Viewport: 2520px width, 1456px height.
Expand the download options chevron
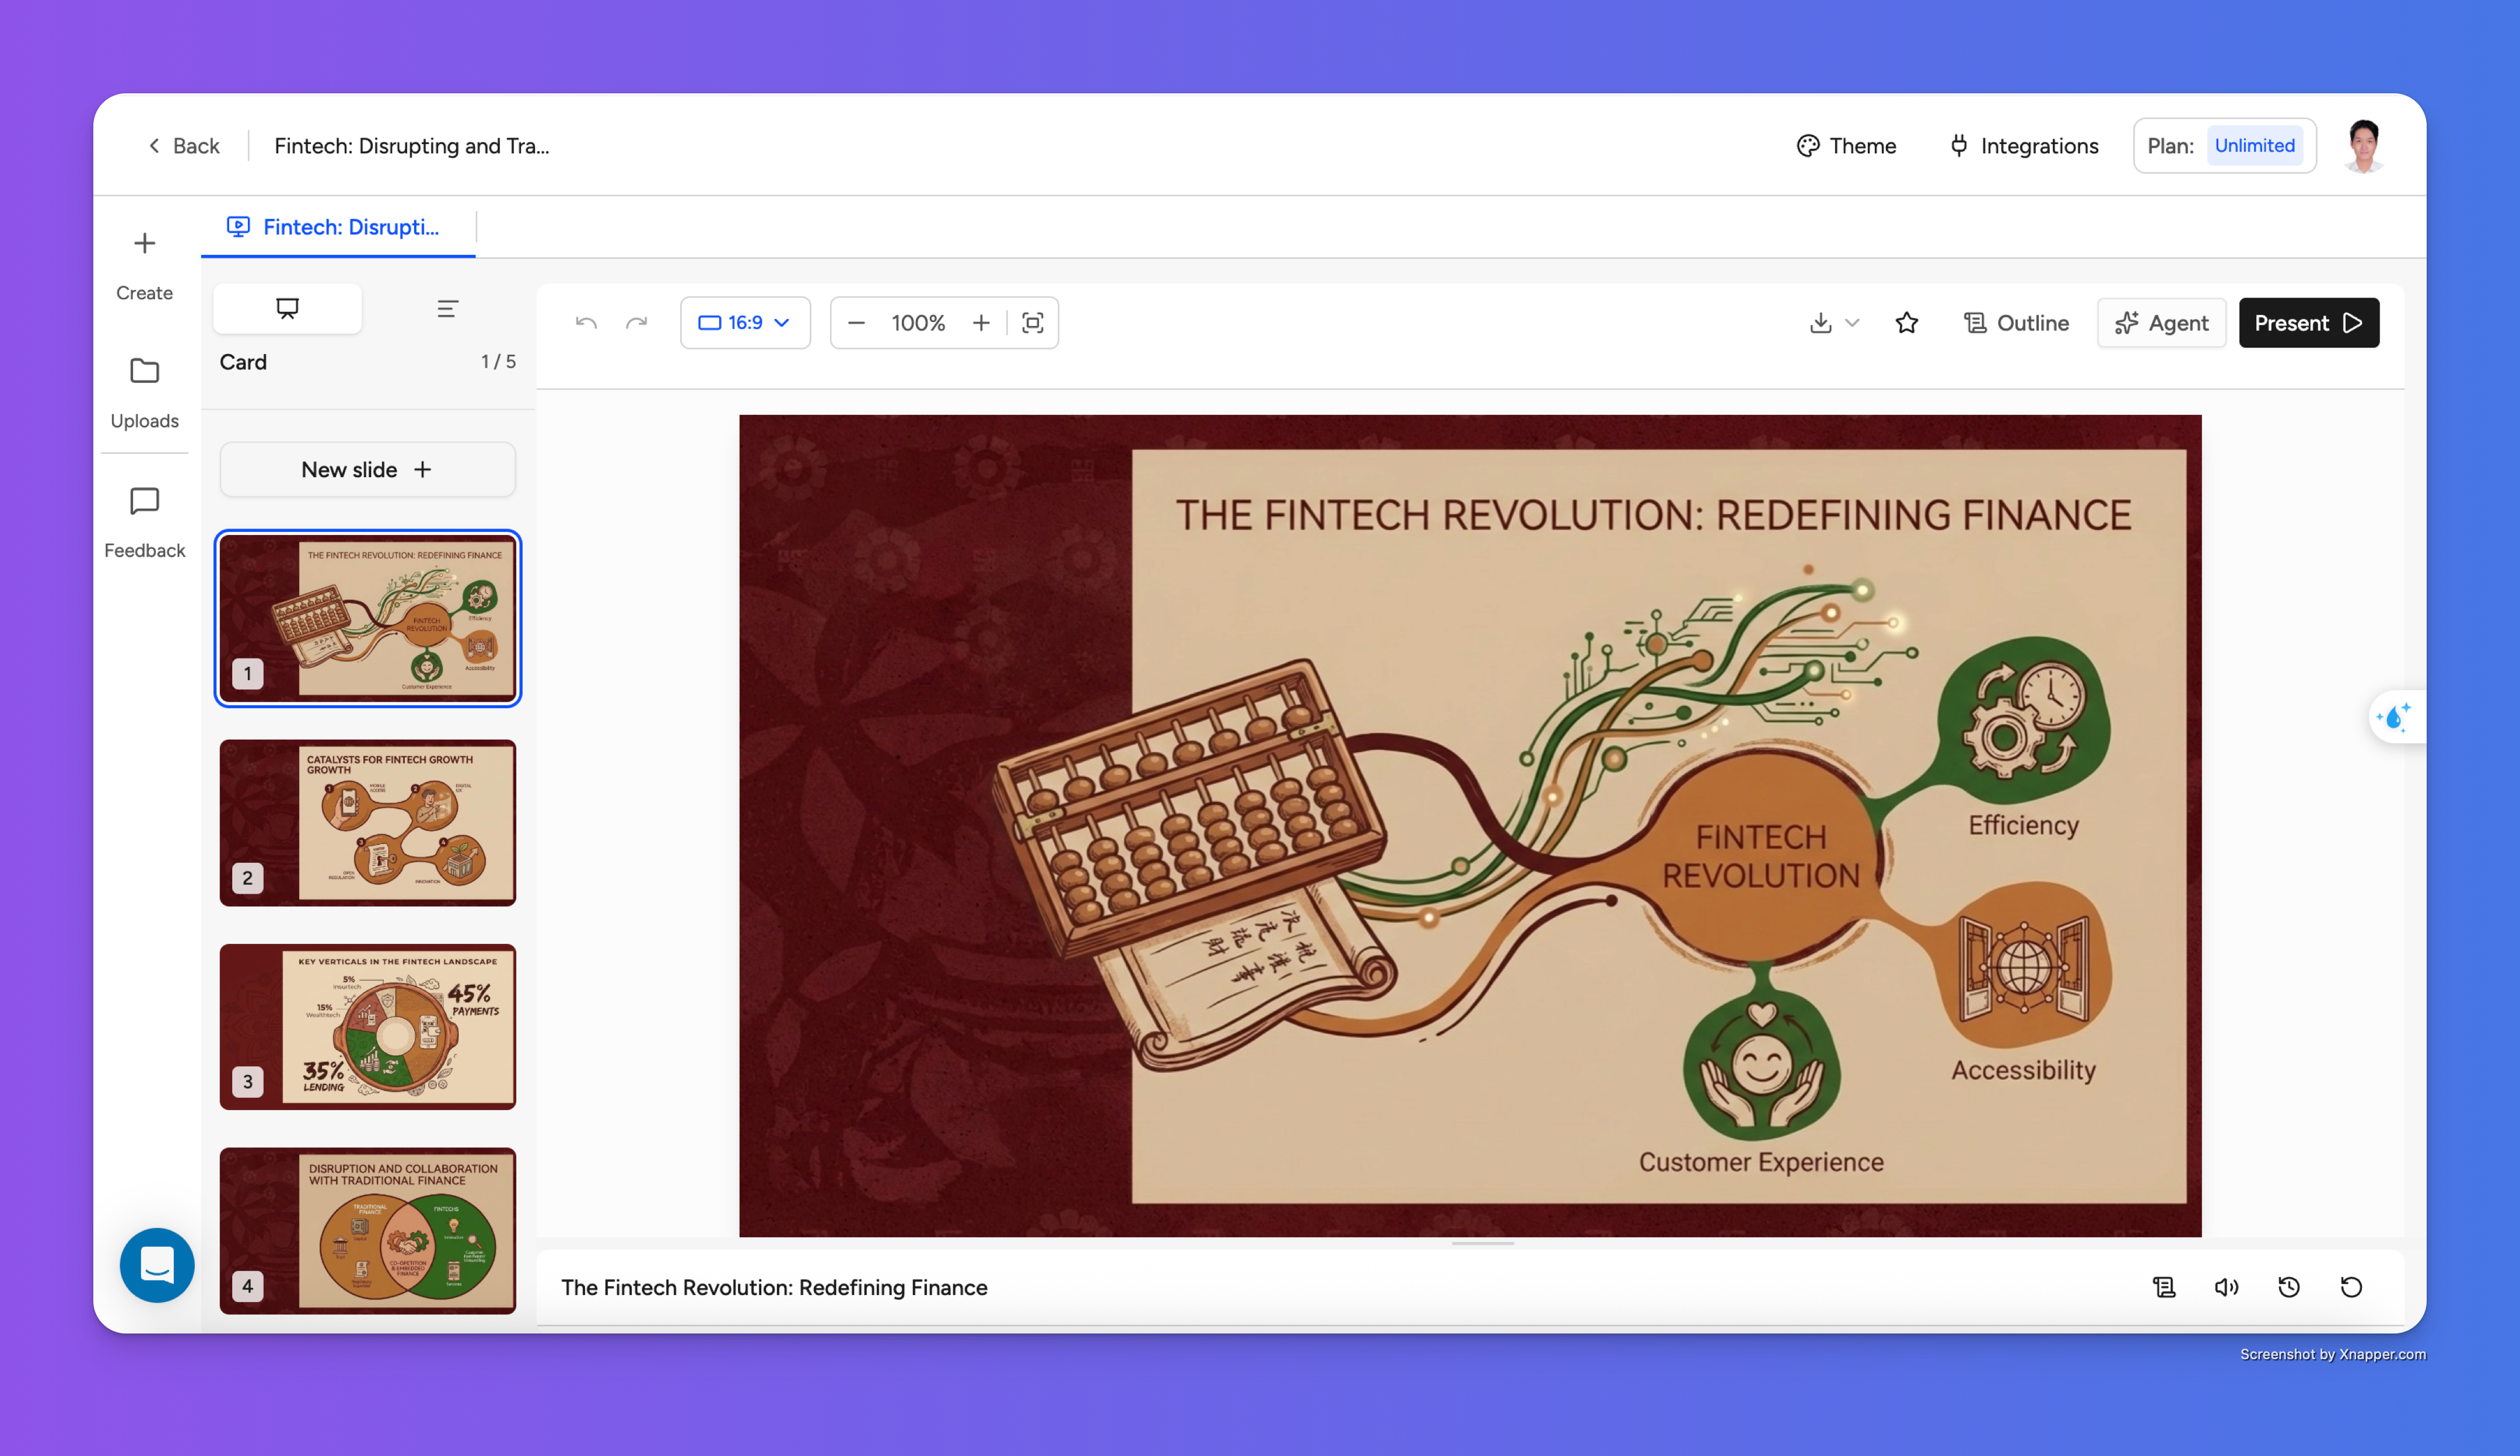click(x=1852, y=323)
